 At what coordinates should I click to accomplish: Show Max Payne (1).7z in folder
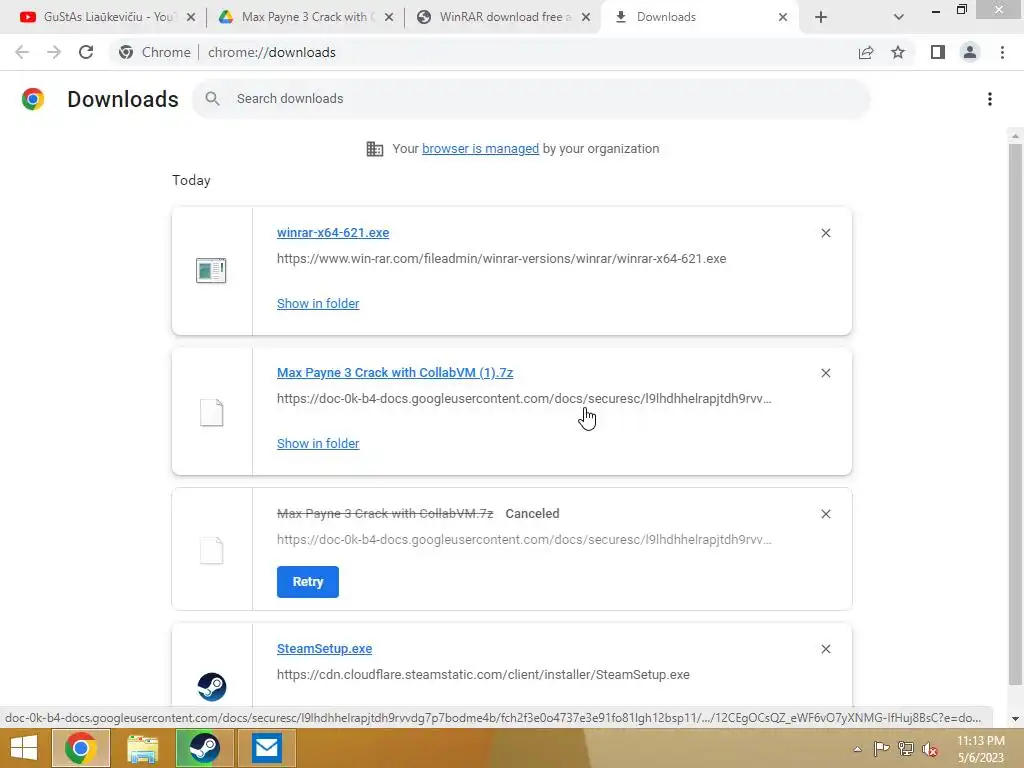(318, 443)
